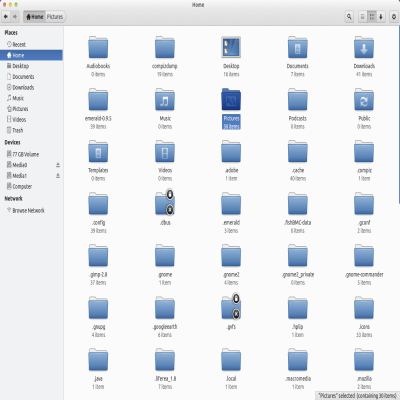Screen dimensions: 400x400
Task: Open the search magnifier button
Action: pyautogui.click(x=349, y=16)
